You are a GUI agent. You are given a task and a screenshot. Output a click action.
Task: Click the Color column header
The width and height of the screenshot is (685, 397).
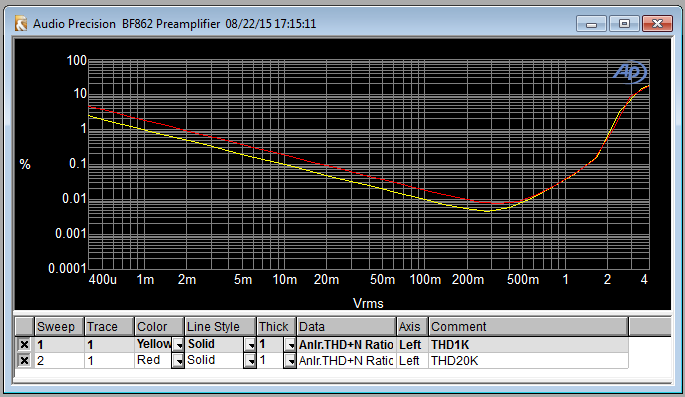[x=159, y=327]
